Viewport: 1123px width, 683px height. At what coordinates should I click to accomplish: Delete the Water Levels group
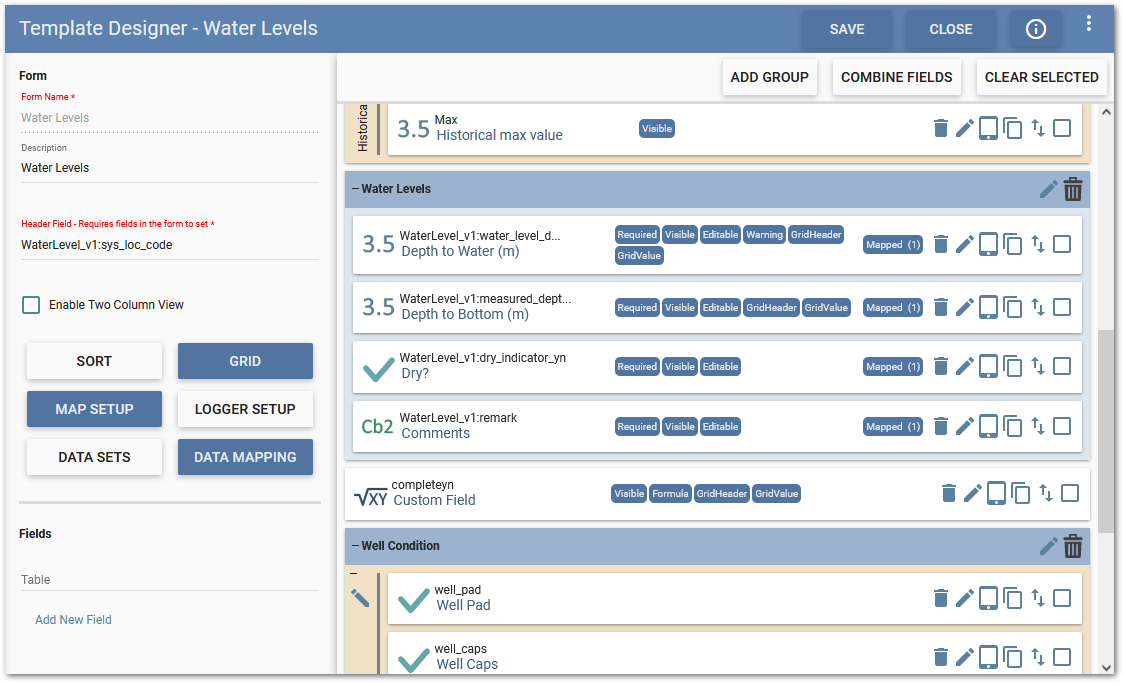(1073, 189)
